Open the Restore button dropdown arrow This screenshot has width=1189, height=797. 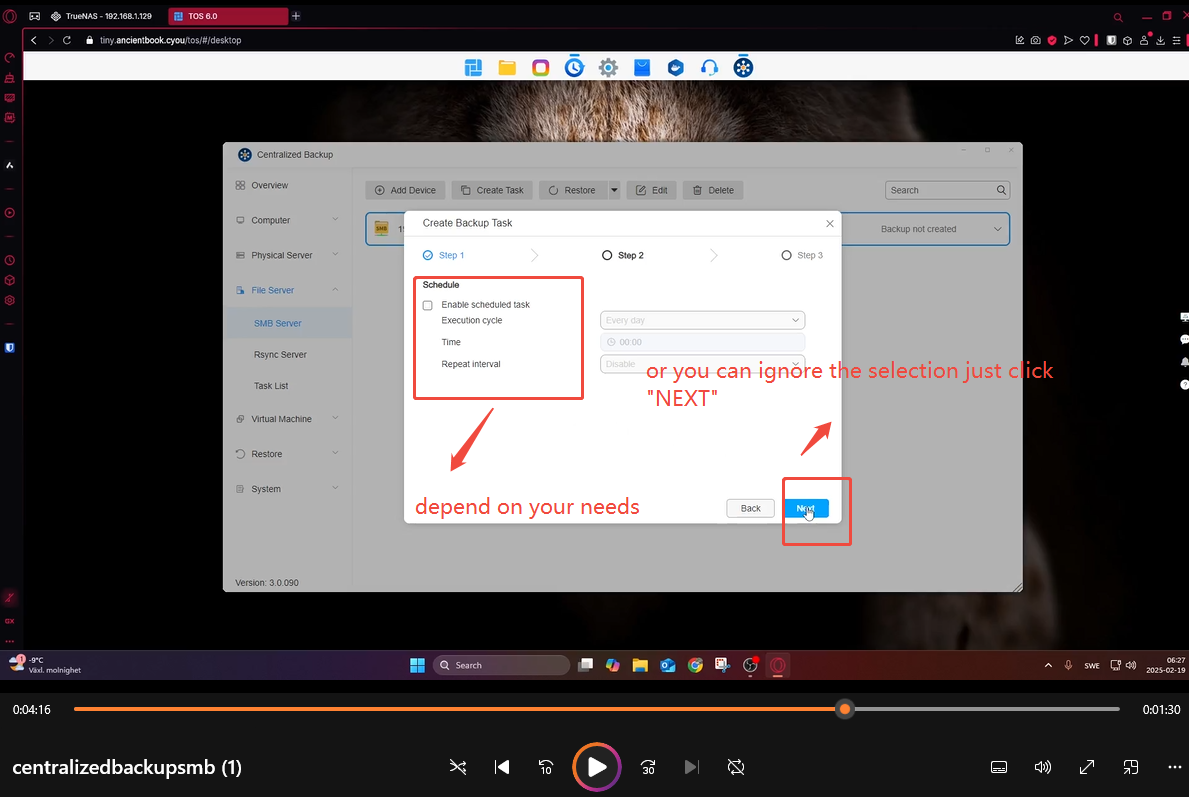[x=614, y=190]
